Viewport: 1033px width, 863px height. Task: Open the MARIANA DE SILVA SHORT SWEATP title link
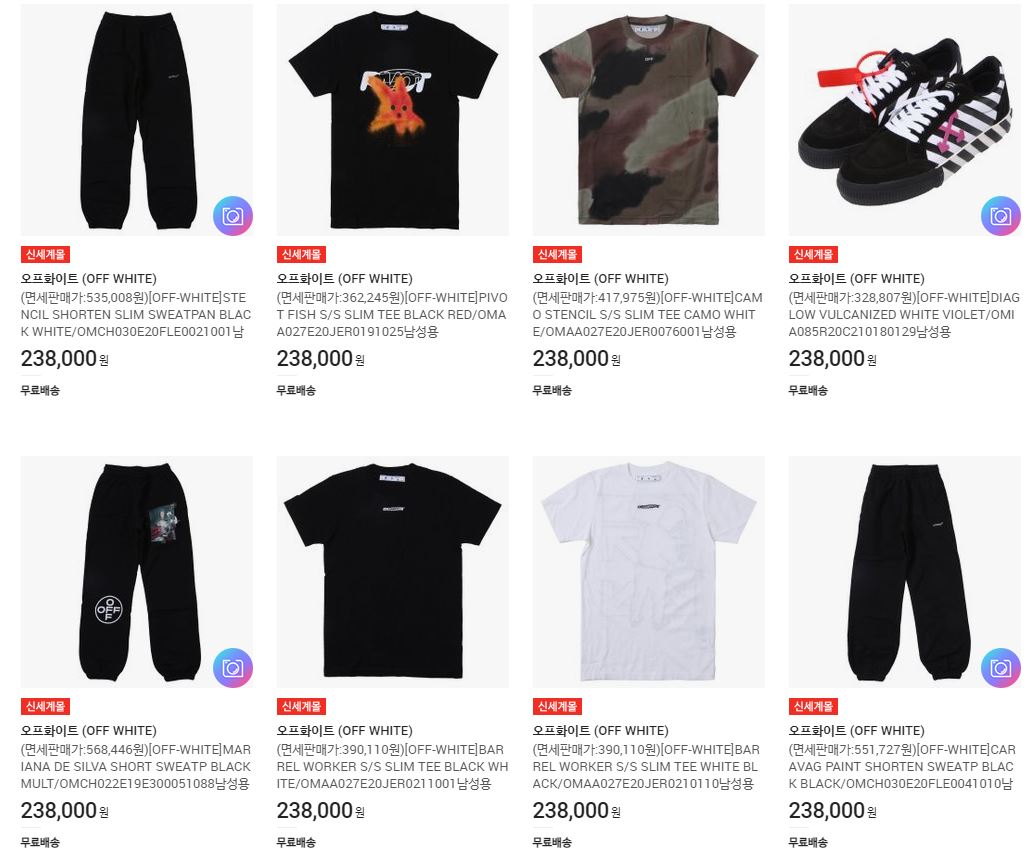(x=136, y=767)
